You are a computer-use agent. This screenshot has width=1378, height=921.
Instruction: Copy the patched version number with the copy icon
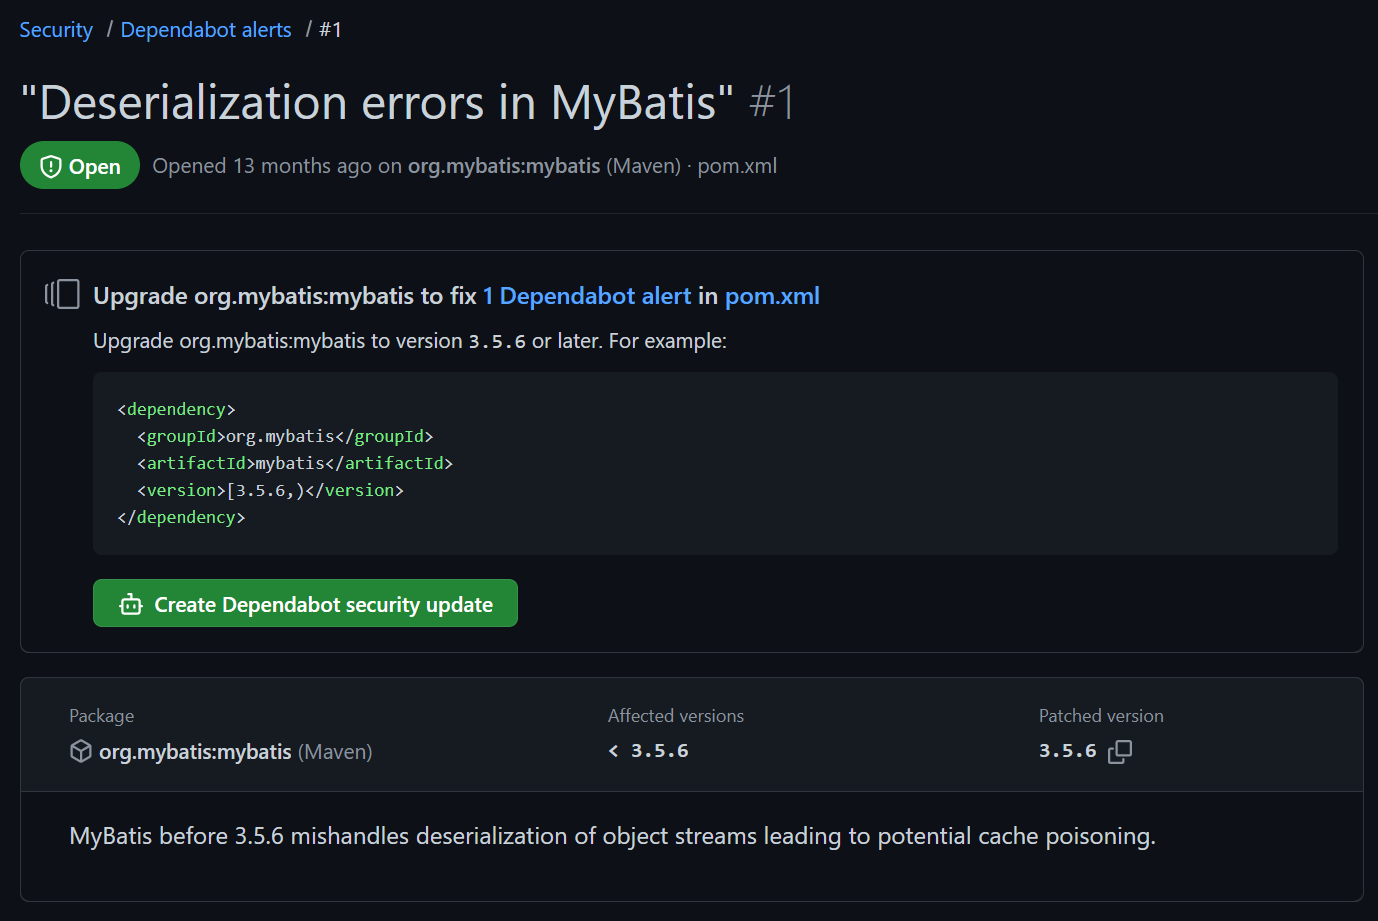pos(1120,752)
